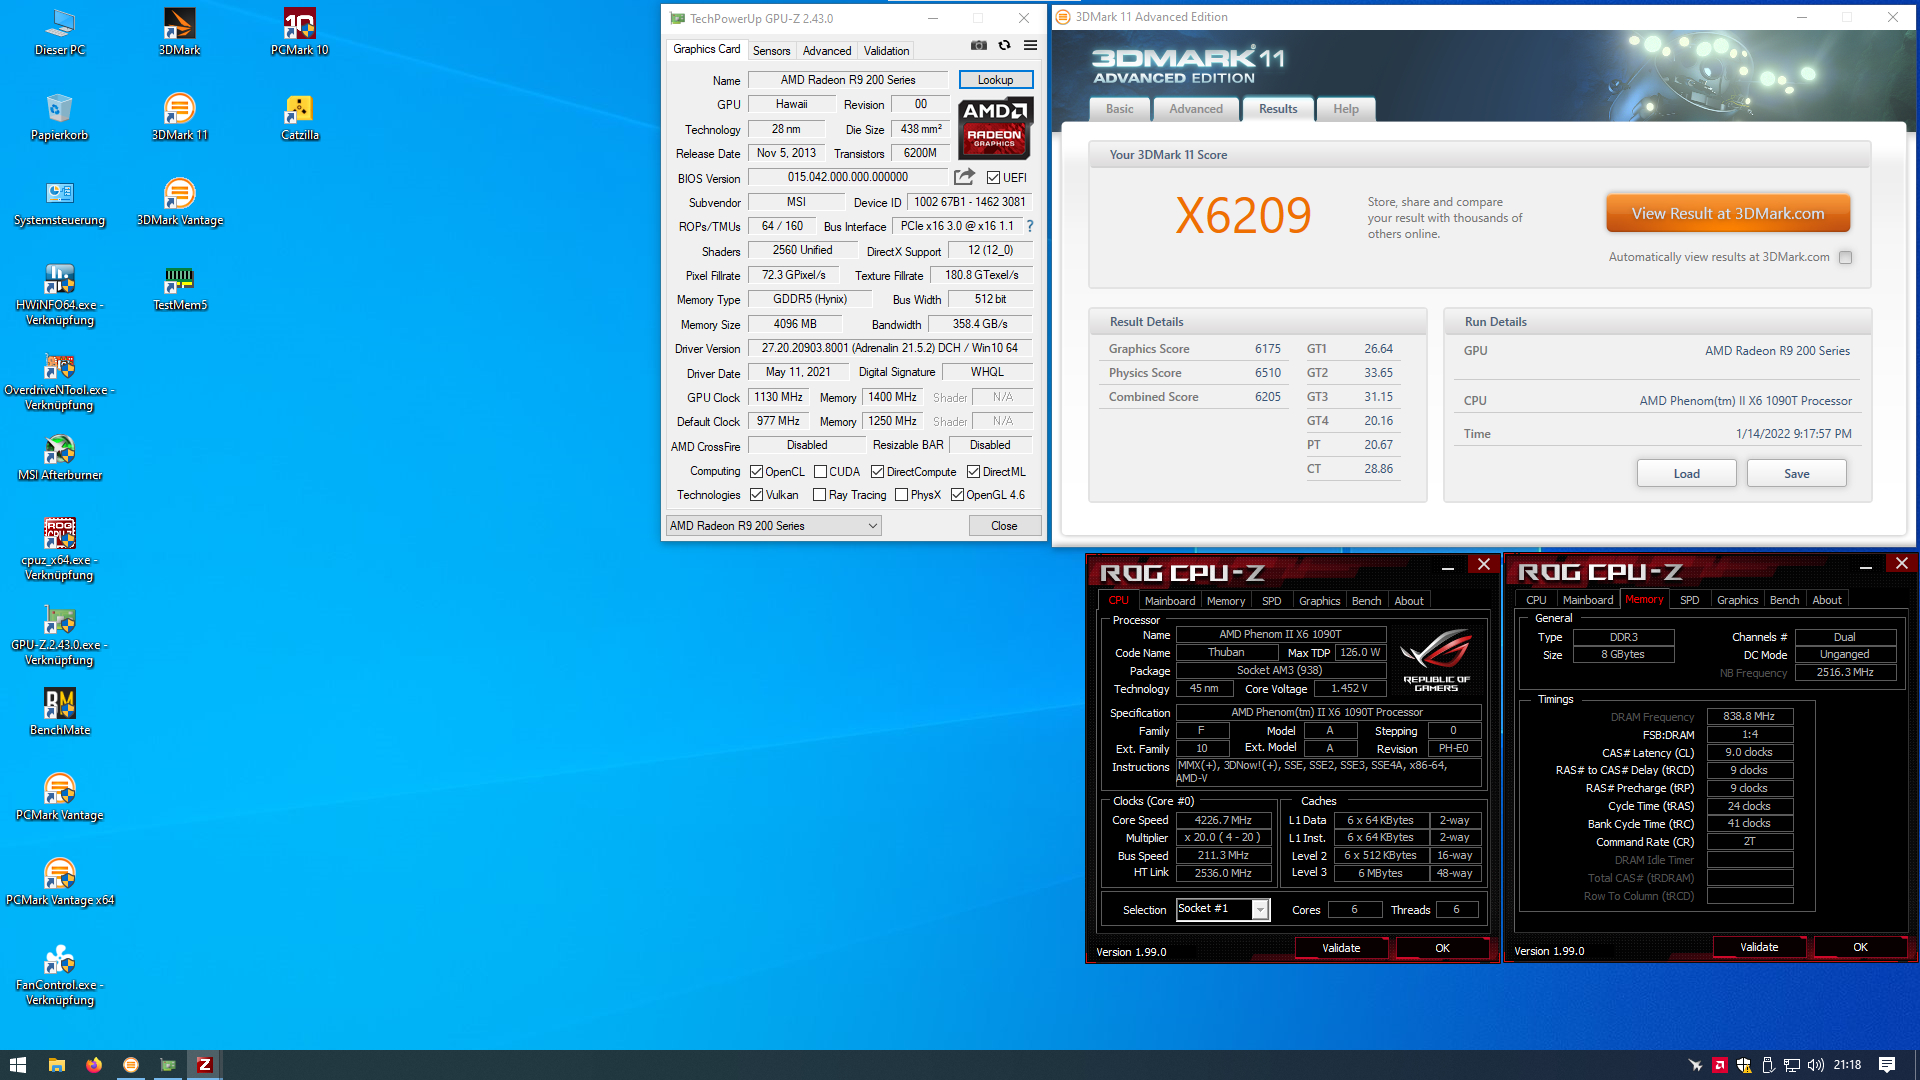The width and height of the screenshot is (1920, 1080).
Task: Open GPU-Z.2.43.0.exe shortcut icon
Action: point(60,634)
